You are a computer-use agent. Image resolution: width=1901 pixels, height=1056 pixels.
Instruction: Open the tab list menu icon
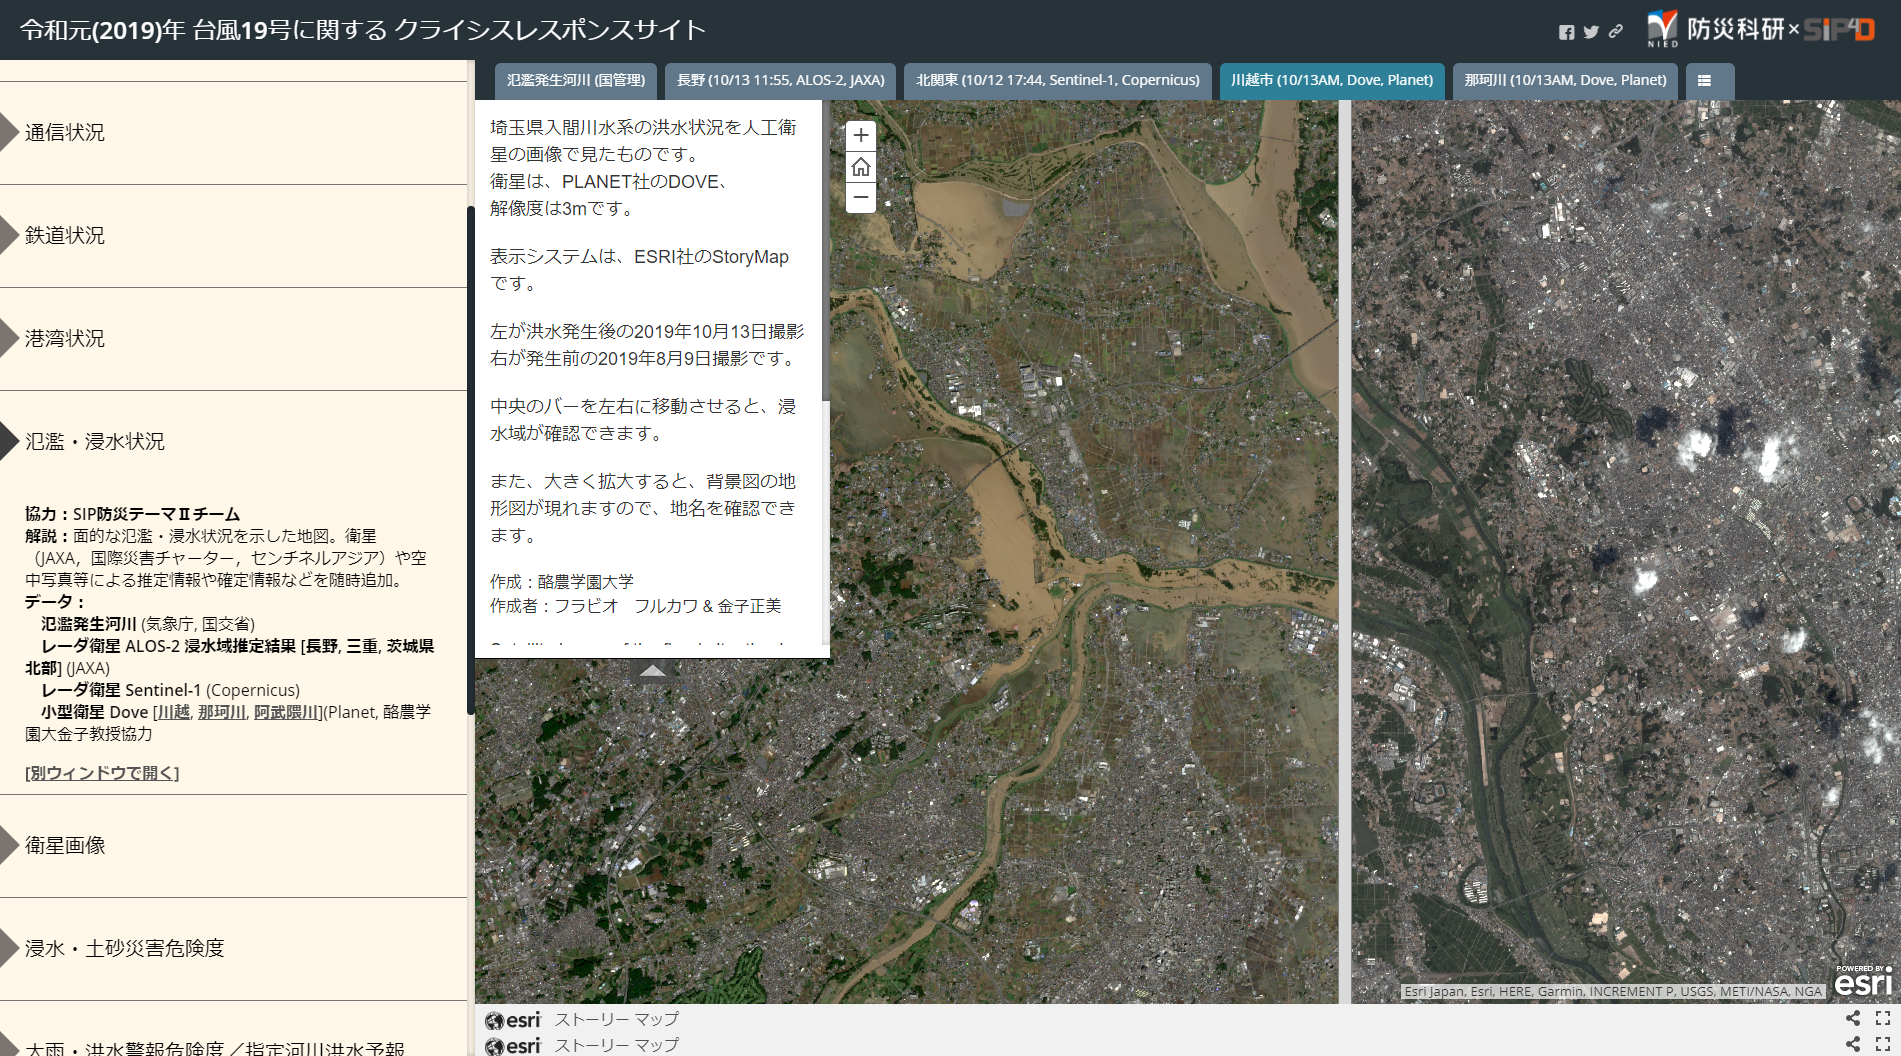click(1704, 81)
